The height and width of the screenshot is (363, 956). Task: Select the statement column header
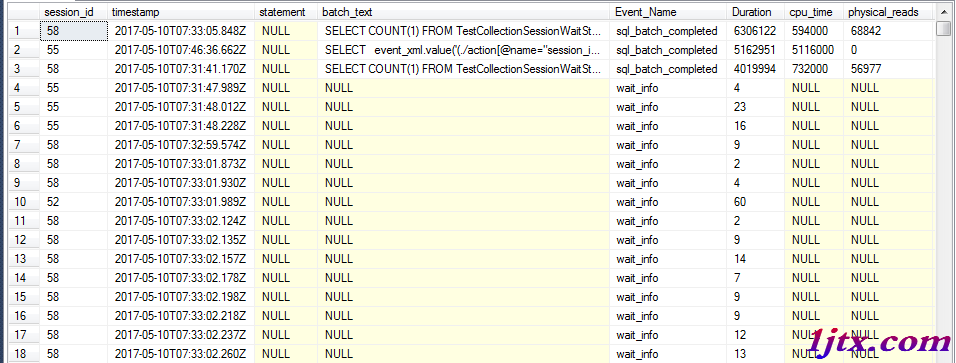point(286,12)
